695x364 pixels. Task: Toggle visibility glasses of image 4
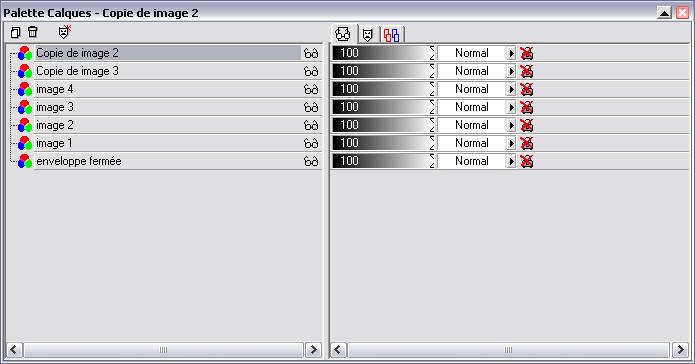pos(311,90)
